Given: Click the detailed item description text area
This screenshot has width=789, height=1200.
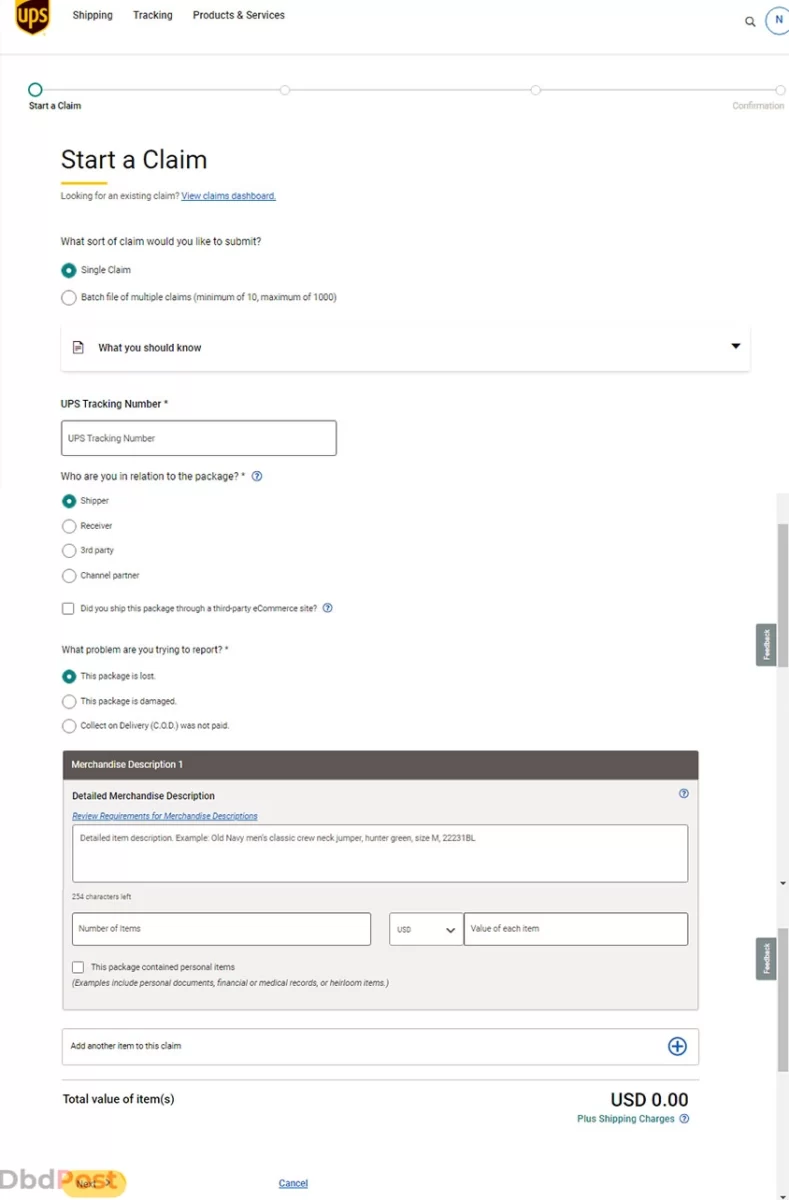Looking at the screenshot, I should click(x=380, y=853).
